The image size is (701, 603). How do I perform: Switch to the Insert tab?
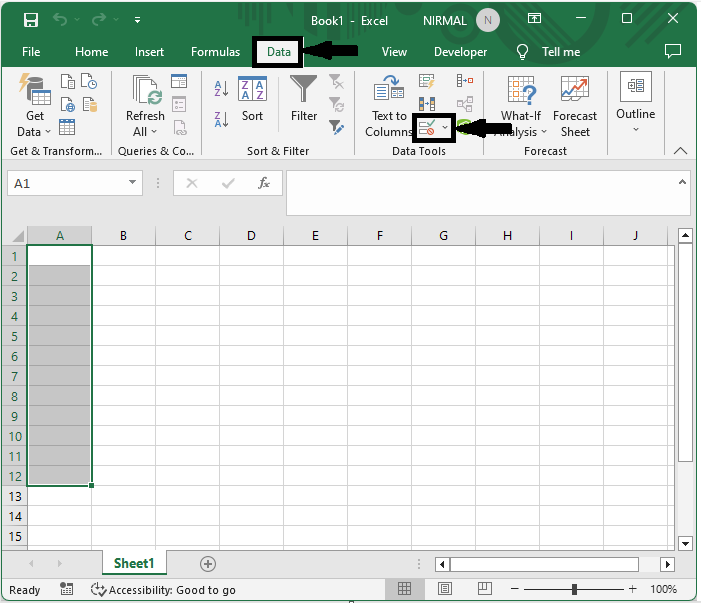click(149, 52)
